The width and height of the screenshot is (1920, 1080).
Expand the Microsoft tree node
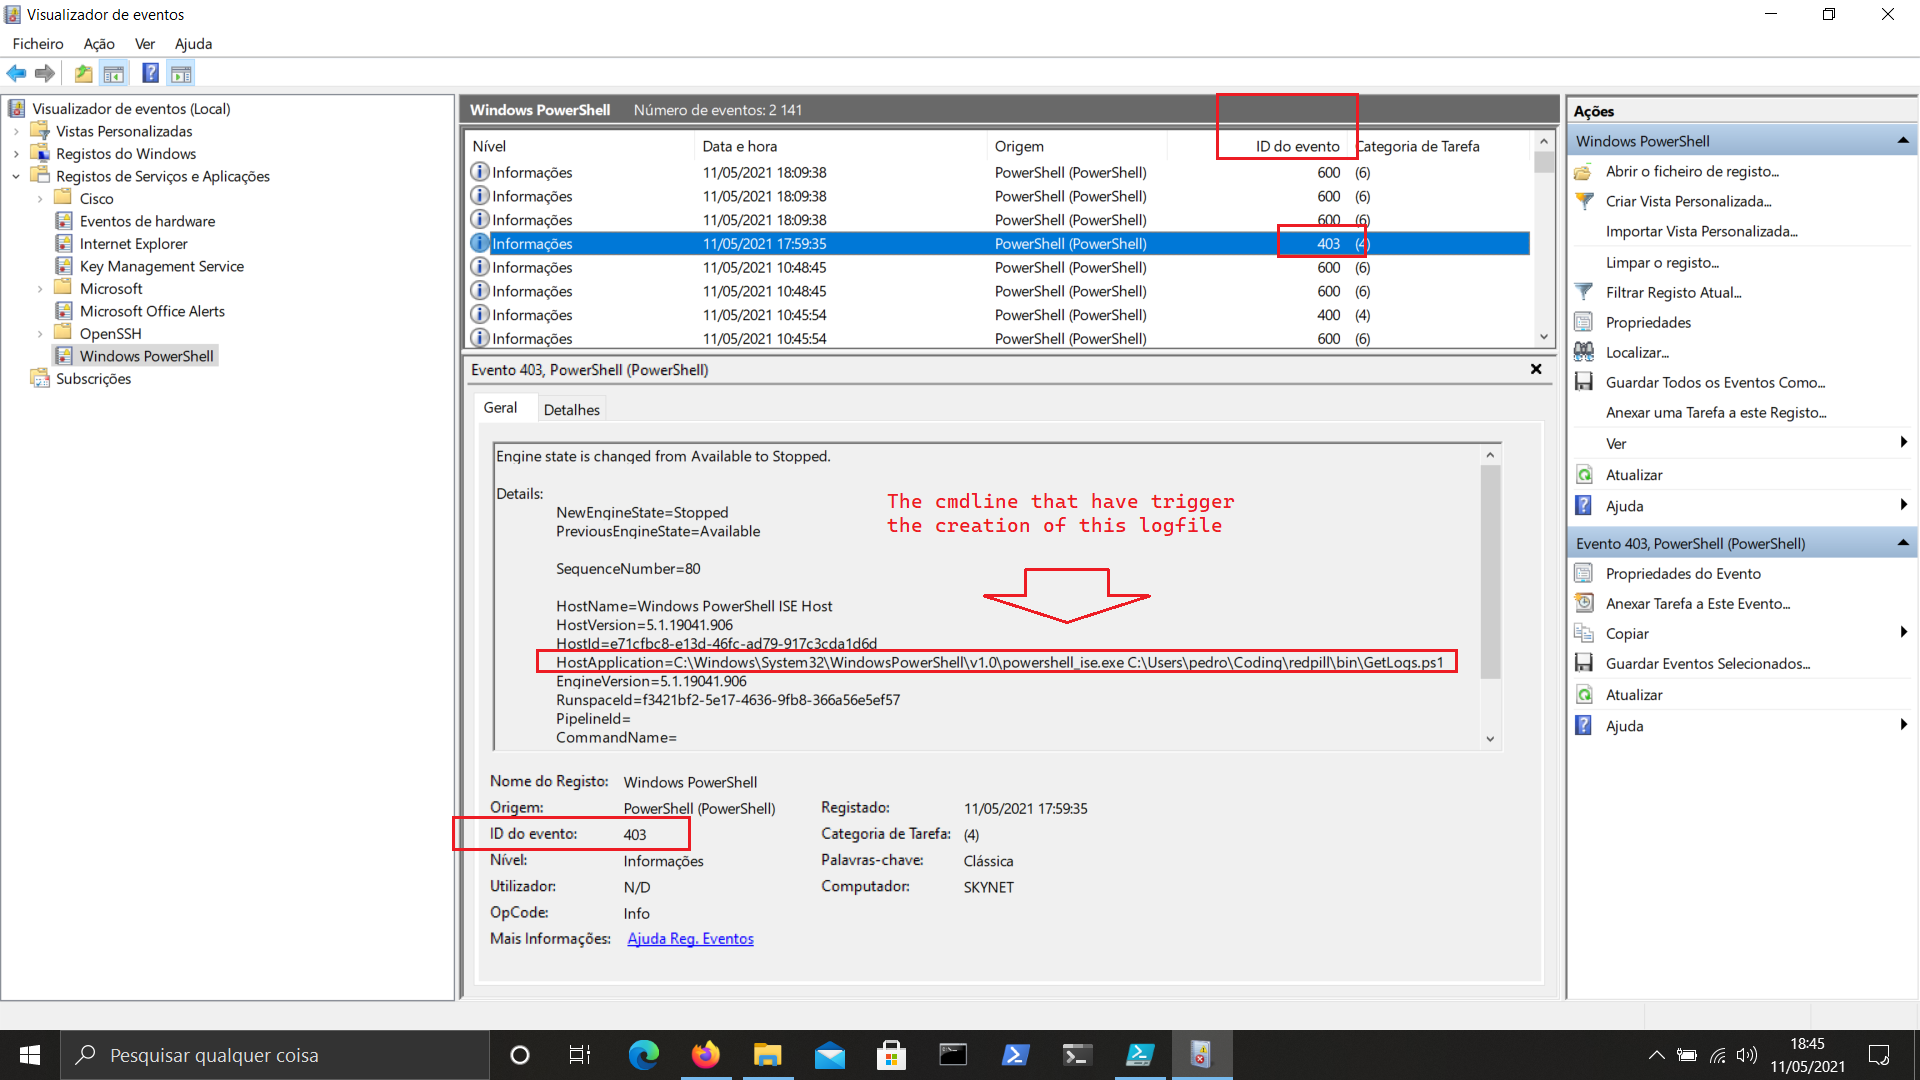coord(40,288)
